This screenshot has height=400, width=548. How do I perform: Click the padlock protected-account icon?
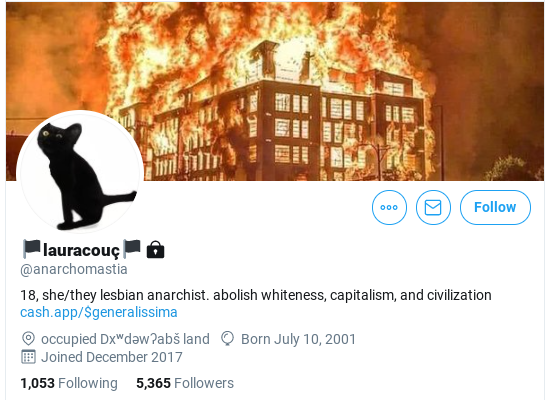point(155,250)
